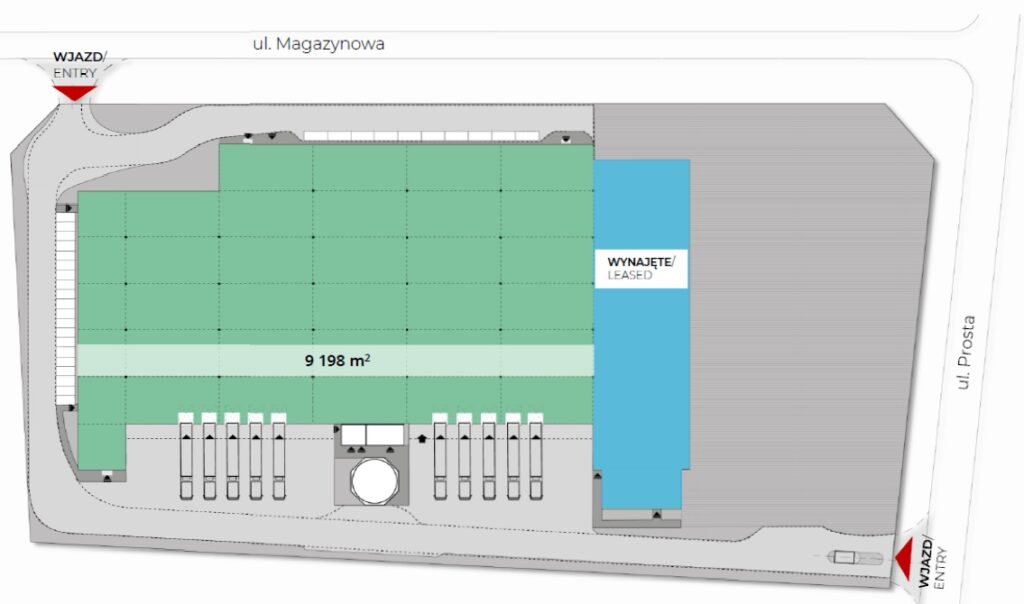
Task: Click the white office block above the water tank
Action: coord(372,435)
